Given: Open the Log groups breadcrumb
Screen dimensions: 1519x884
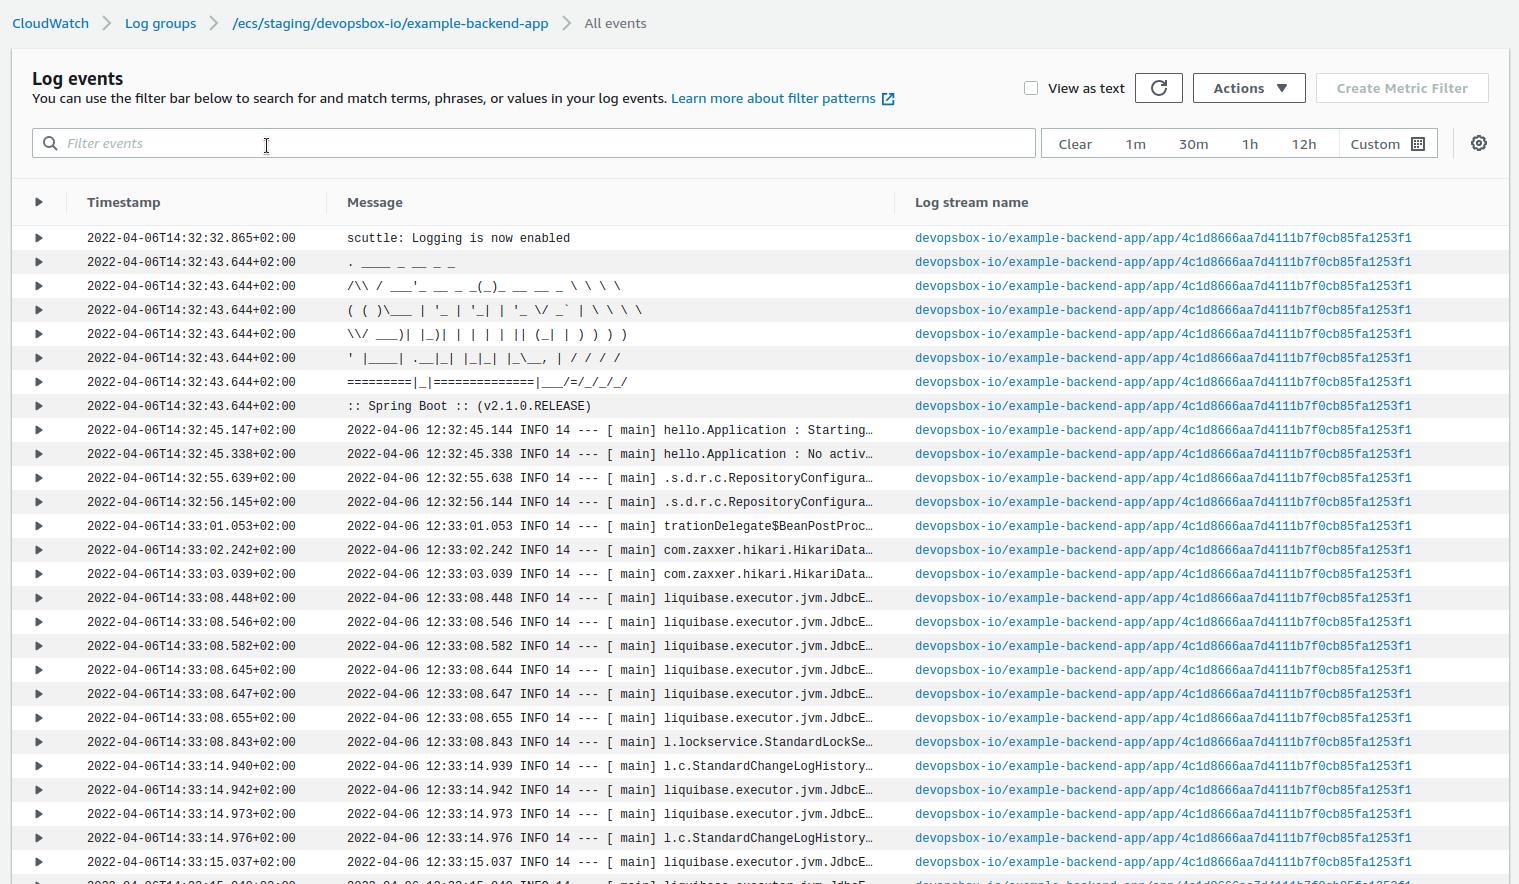Looking at the screenshot, I should pyautogui.click(x=160, y=22).
